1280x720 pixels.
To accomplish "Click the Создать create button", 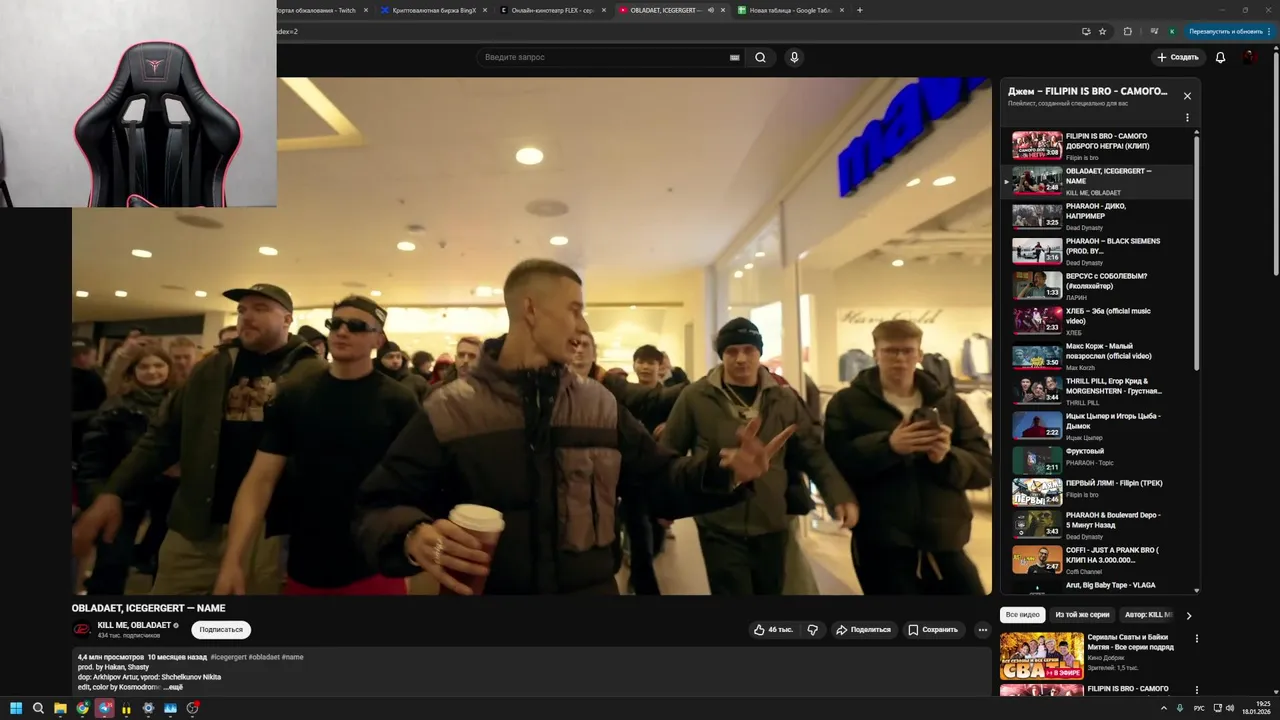I will click(1177, 57).
